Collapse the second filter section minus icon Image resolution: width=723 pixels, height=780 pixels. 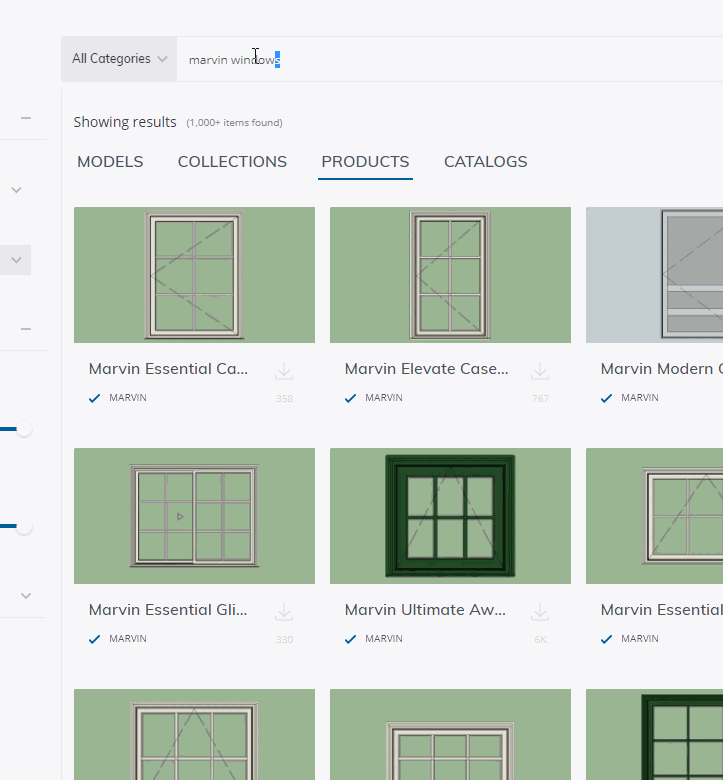tap(26, 329)
